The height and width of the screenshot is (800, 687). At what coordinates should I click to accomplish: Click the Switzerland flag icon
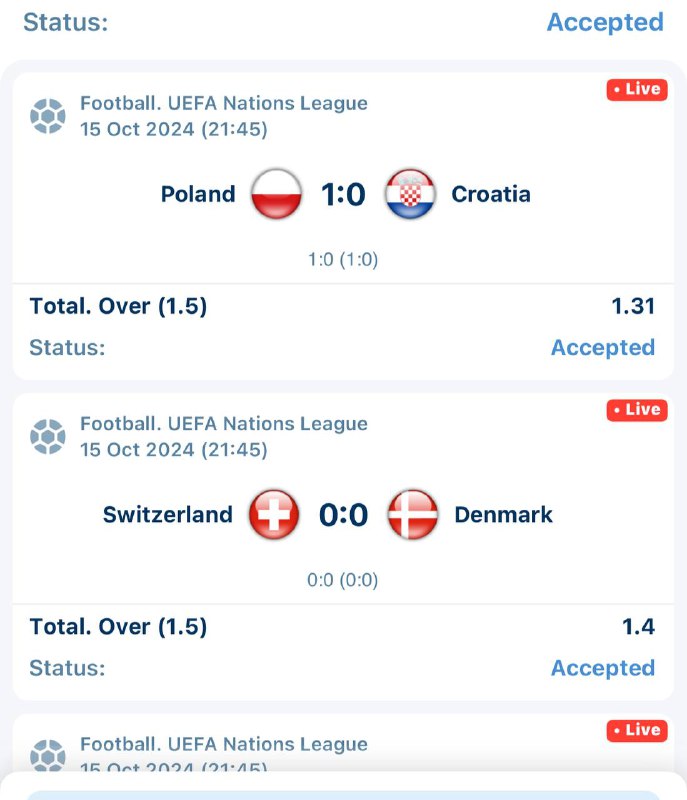click(274, 515)
